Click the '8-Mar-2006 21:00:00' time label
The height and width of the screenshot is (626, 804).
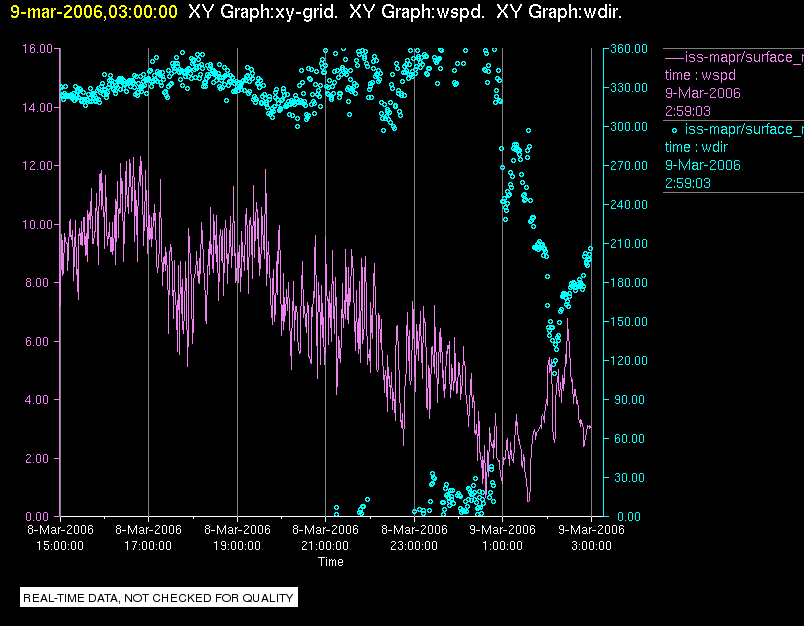click(325, 537)
